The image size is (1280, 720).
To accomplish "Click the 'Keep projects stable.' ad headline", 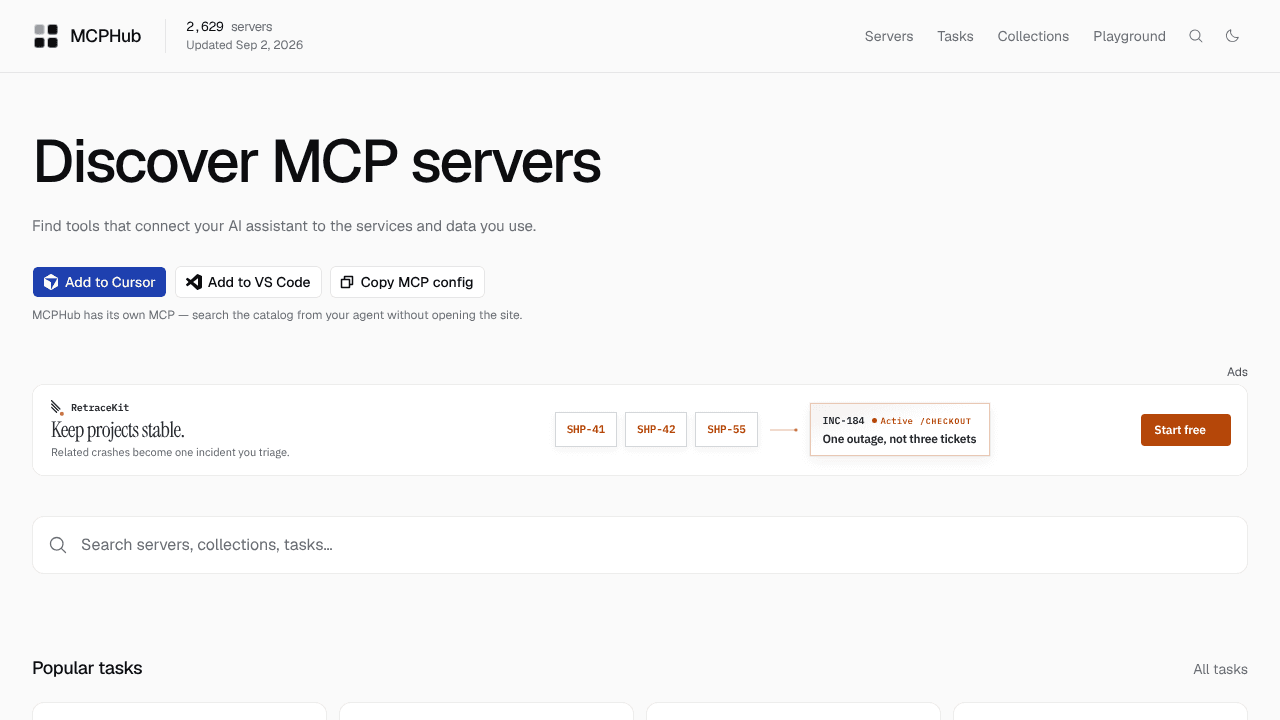I will 118,431.
